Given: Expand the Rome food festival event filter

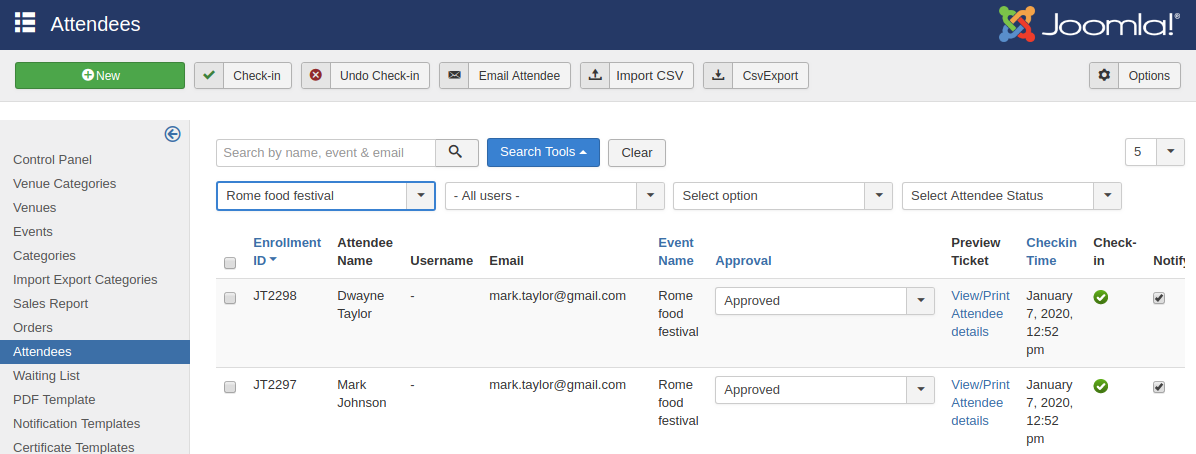Looking at the screenshot, I should point(420,196).
